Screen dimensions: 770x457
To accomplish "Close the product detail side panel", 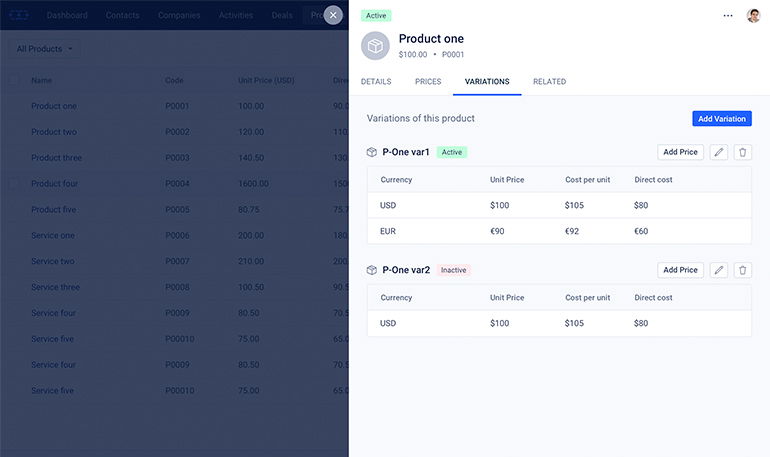I will click(334, 15).
